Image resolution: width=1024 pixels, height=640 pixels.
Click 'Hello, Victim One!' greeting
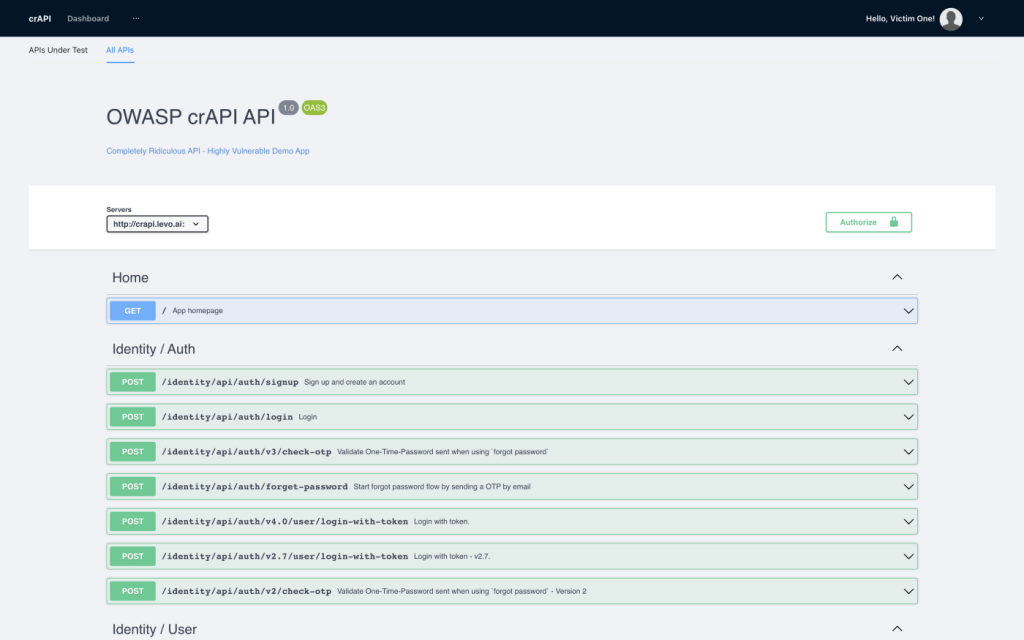point(900,19)
